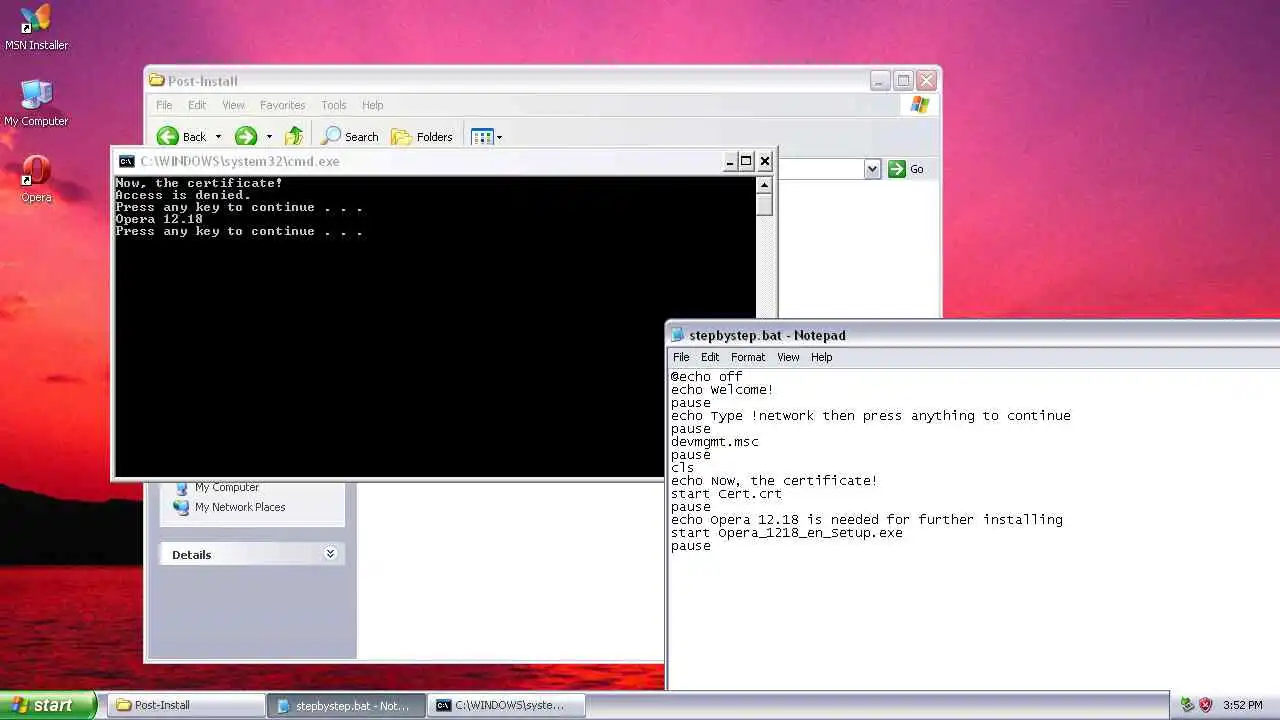Open My Computer link in Other Places

click(x=227, y=487)
